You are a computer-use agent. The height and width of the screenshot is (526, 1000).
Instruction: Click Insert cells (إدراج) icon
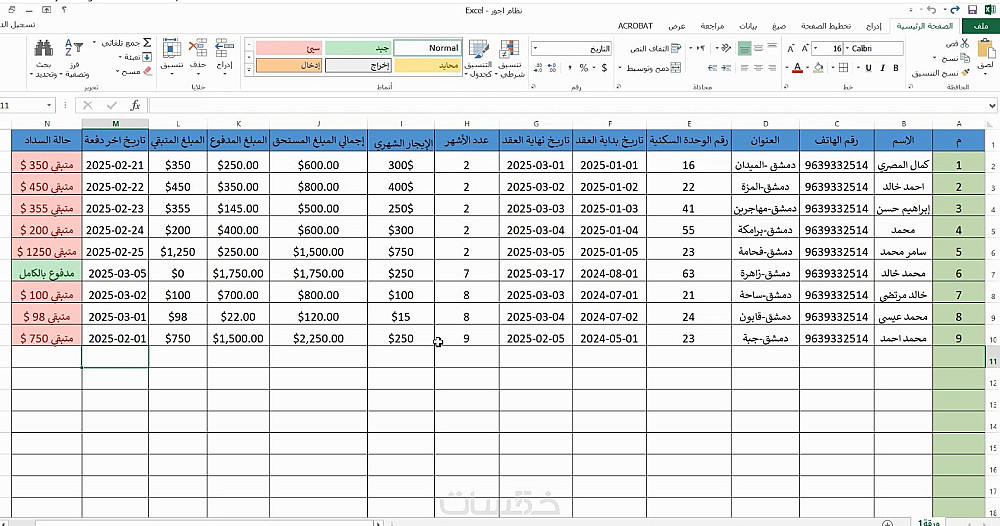[224, 48]
